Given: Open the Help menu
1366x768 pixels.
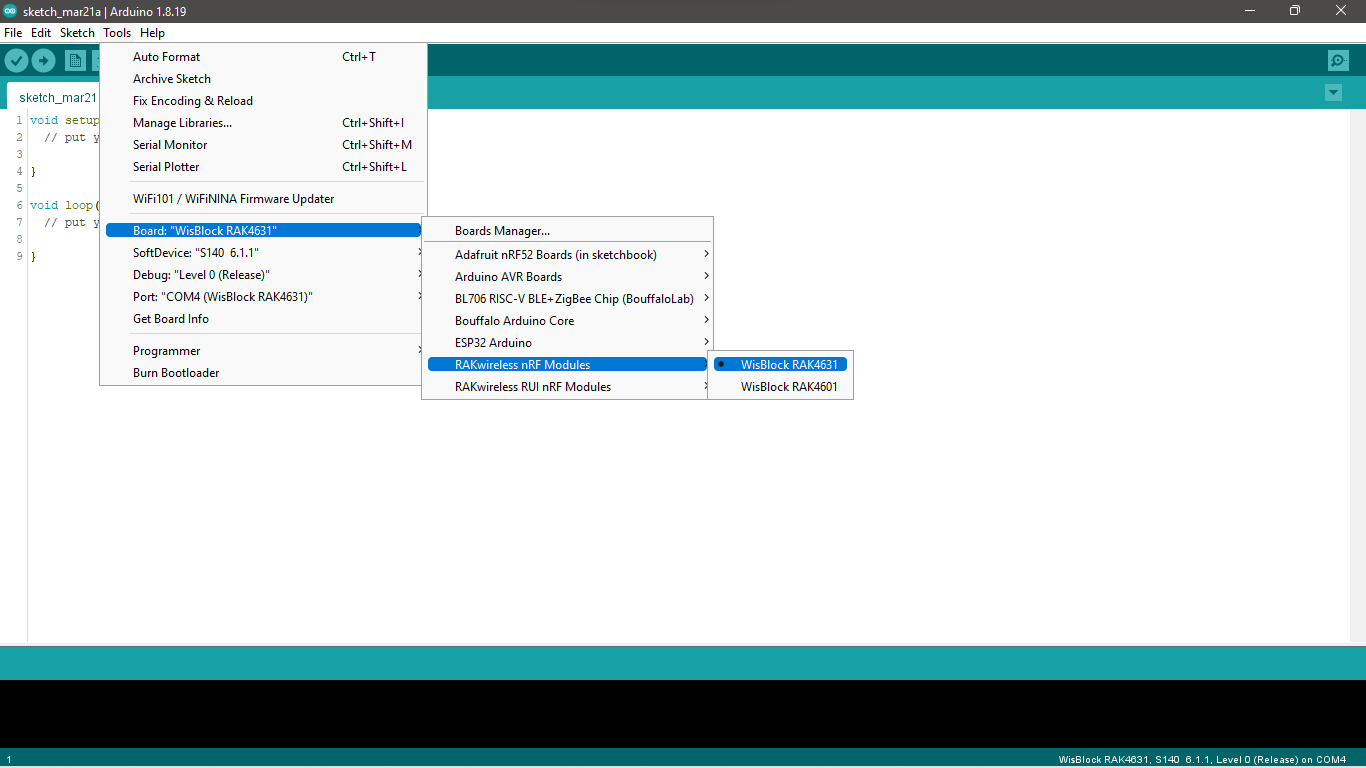Looking at the screenshot, I should pyautogui.click(x=152, y=33).
